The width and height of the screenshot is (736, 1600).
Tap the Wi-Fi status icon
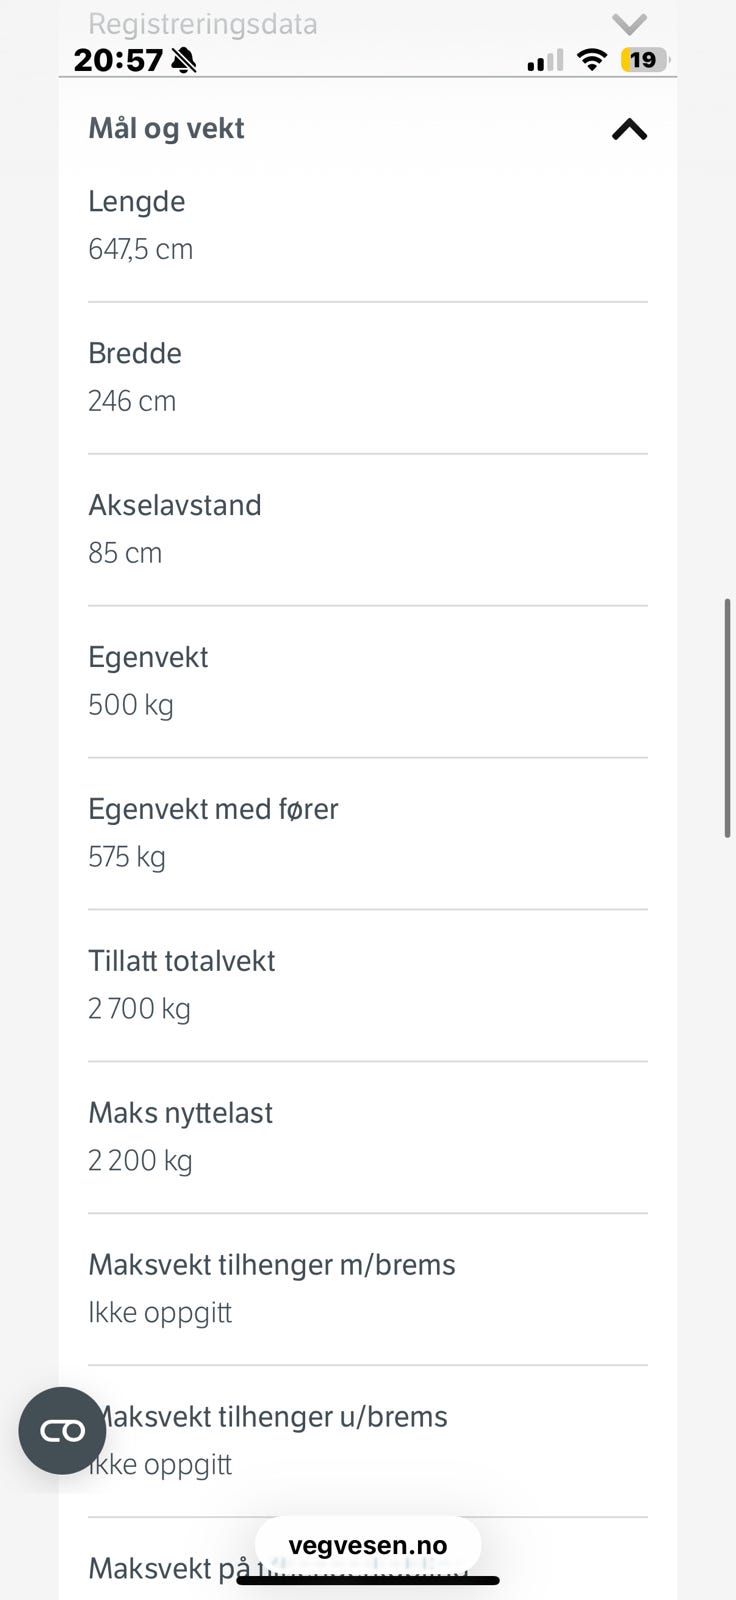pos(592,60)
